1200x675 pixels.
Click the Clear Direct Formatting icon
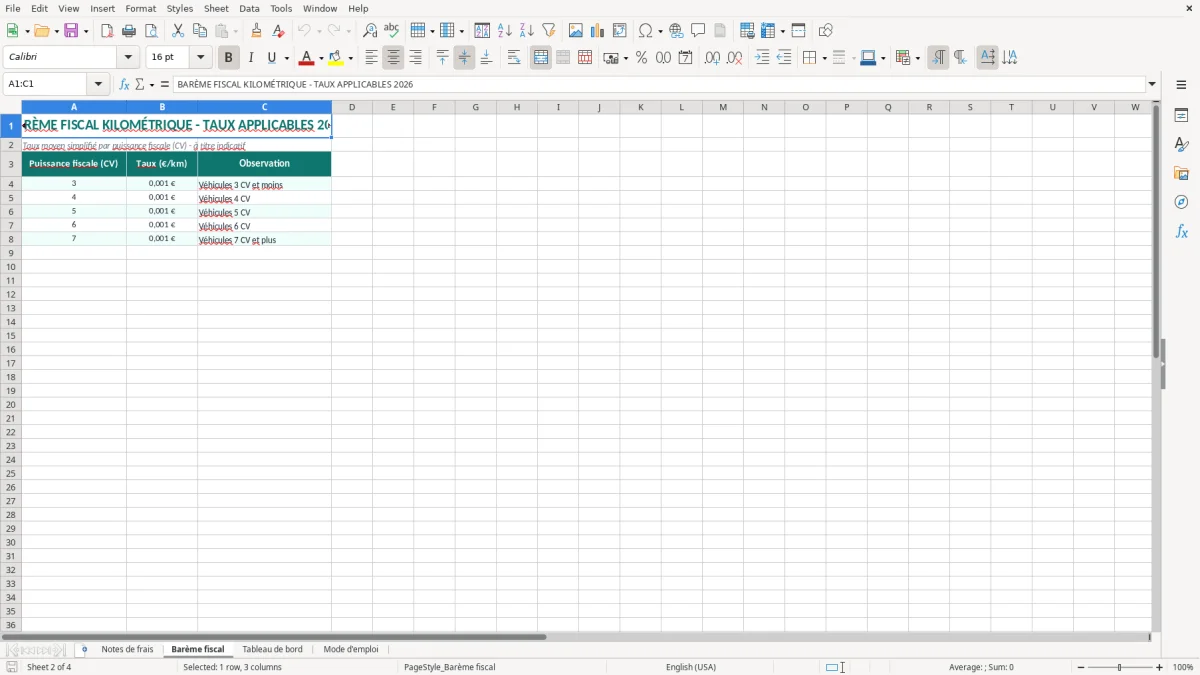279,31
